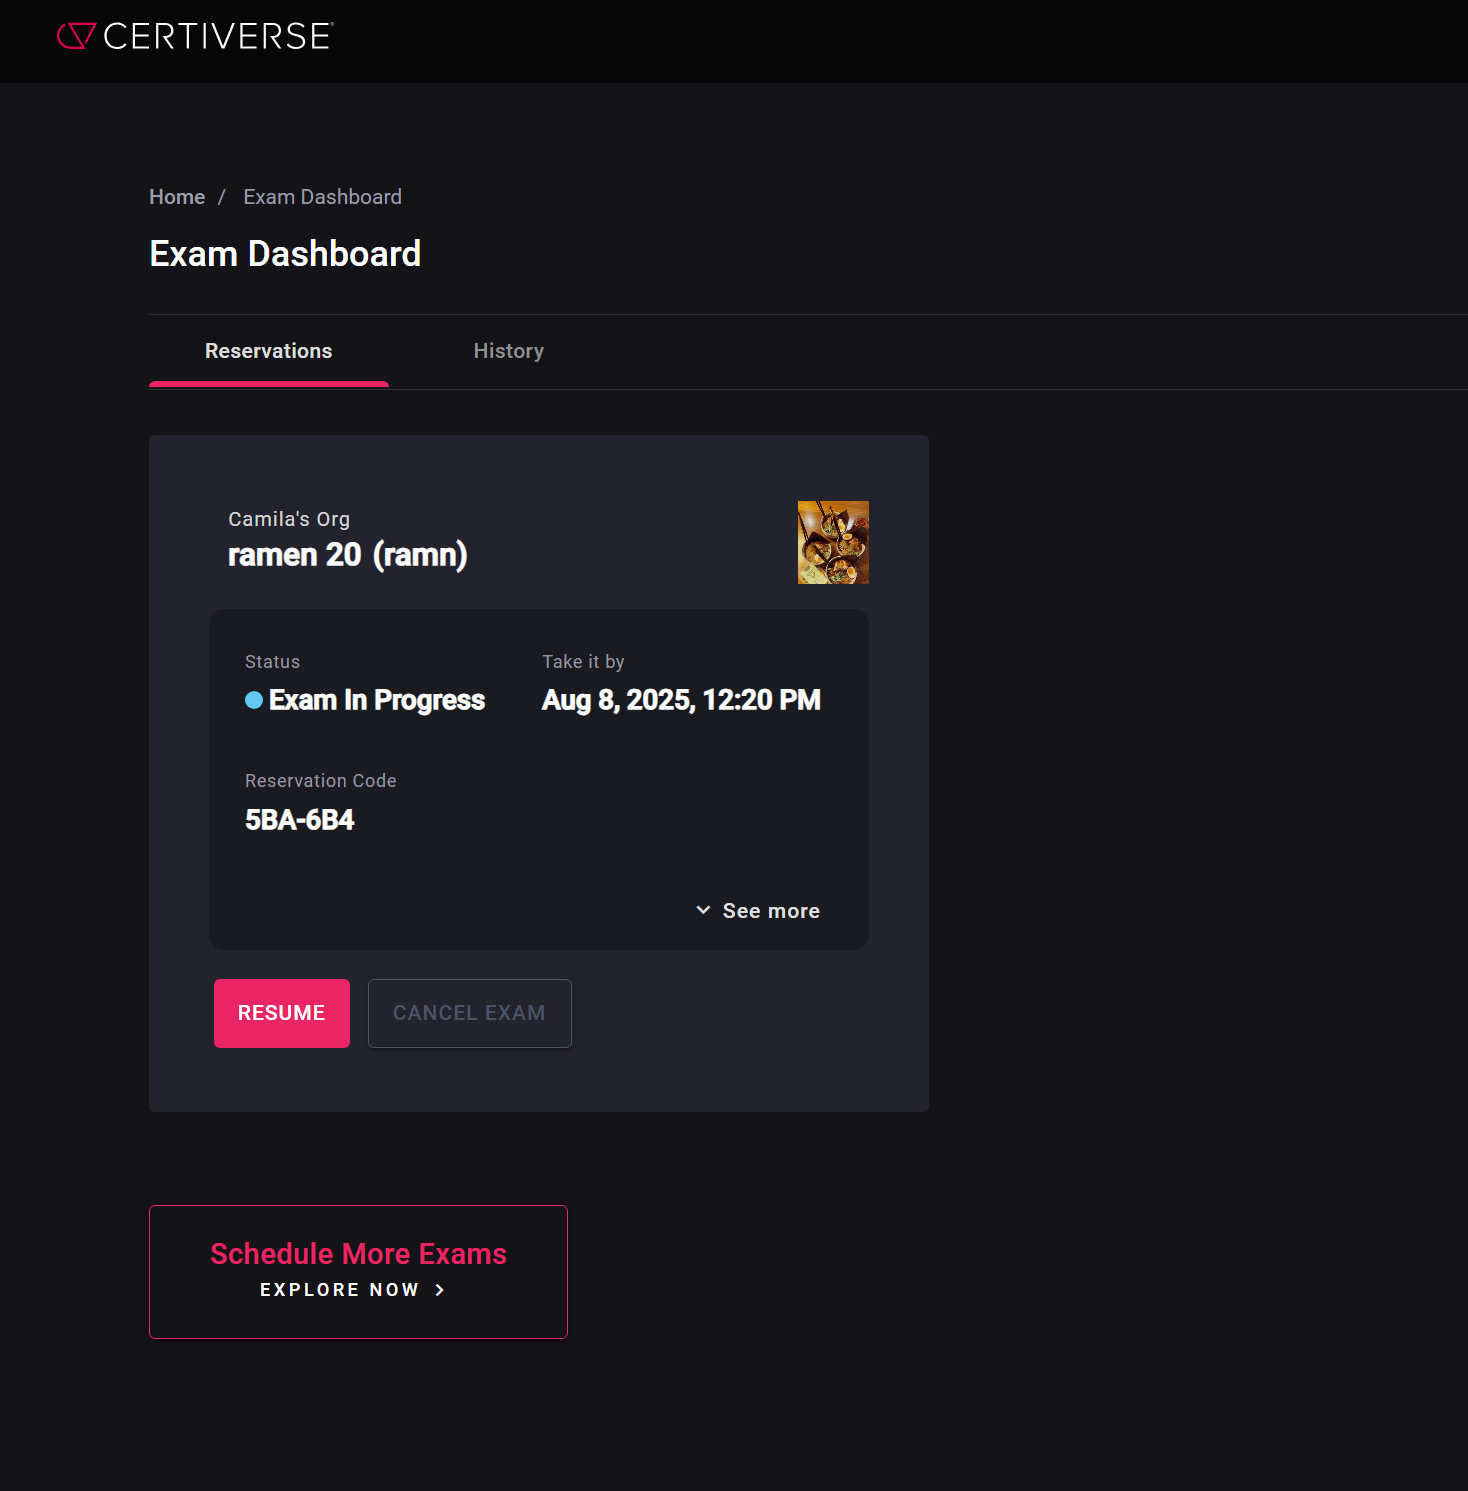Switch to the History tab

click(x=508, y=351)
